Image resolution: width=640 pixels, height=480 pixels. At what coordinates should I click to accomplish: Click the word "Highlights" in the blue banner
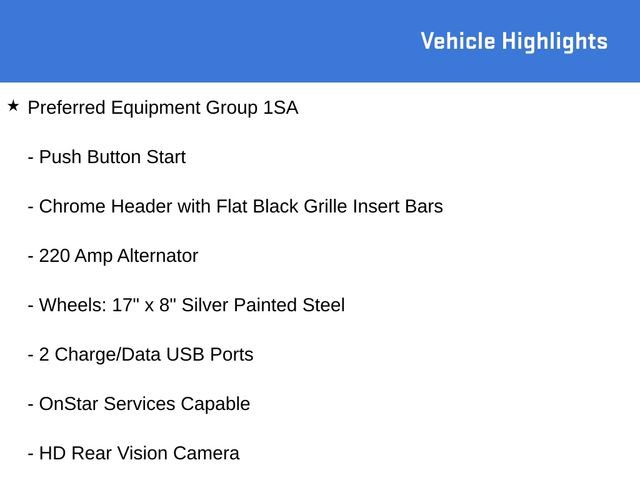[555, 42]
